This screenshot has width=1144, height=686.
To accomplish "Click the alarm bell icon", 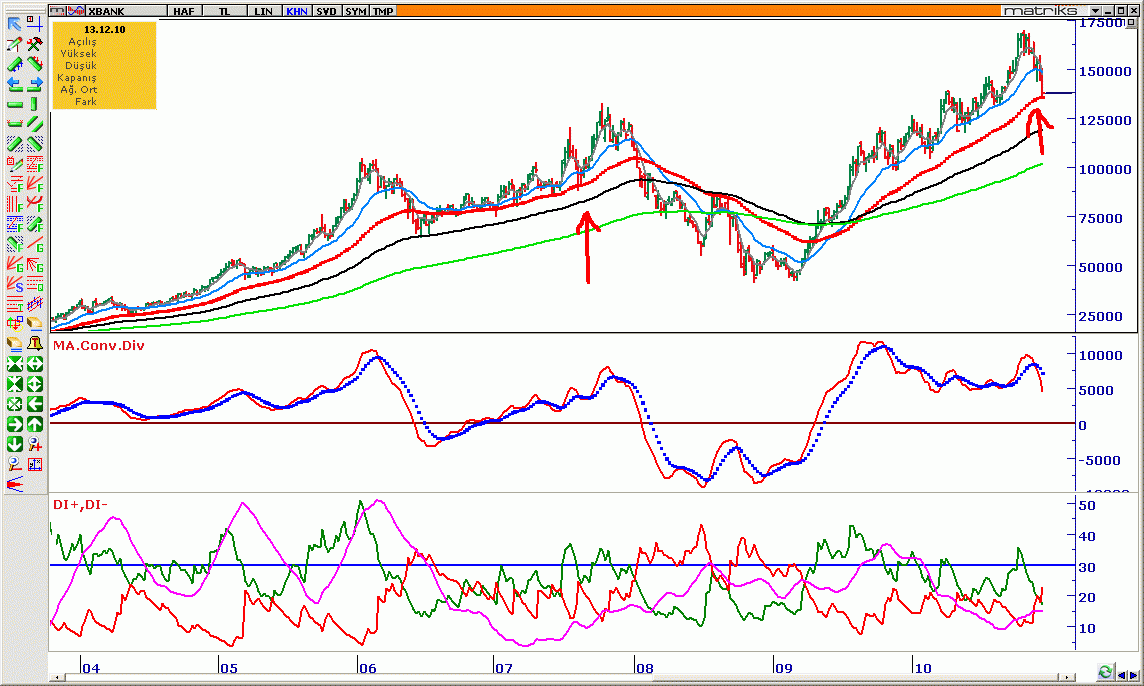I will click(34, 344).
